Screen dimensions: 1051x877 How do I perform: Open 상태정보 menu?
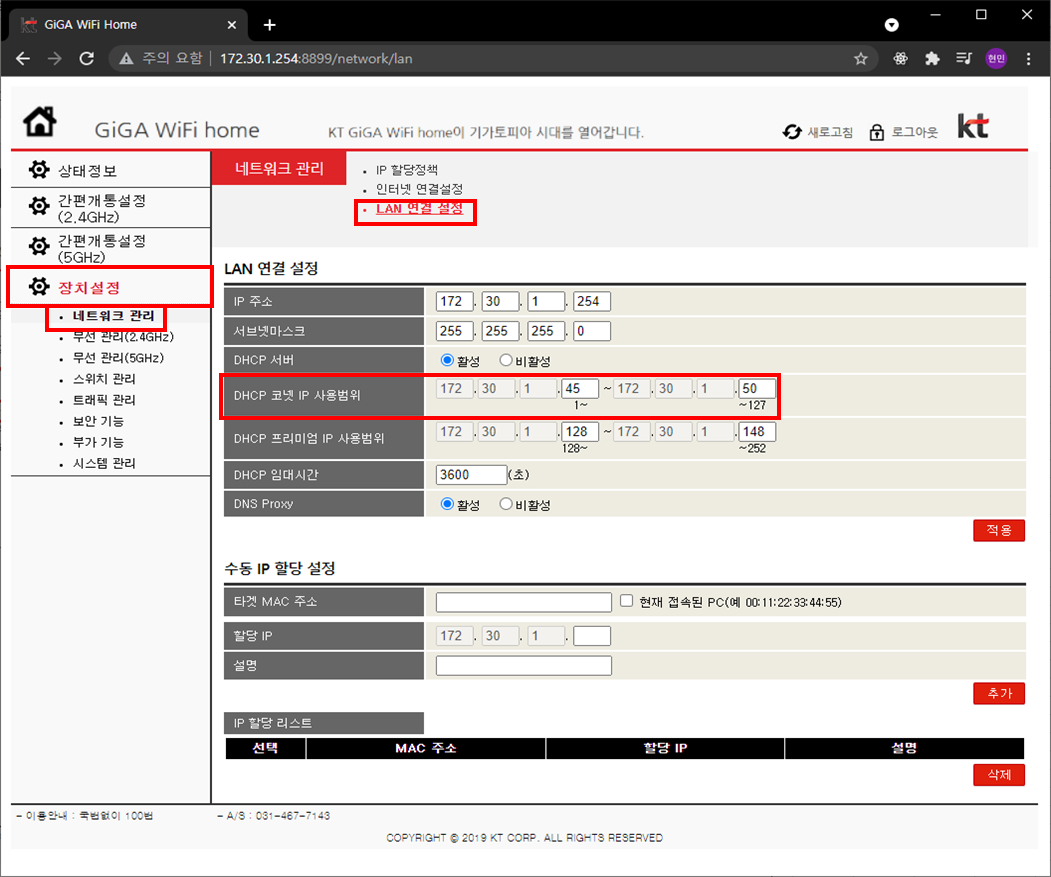click(87, 170)
